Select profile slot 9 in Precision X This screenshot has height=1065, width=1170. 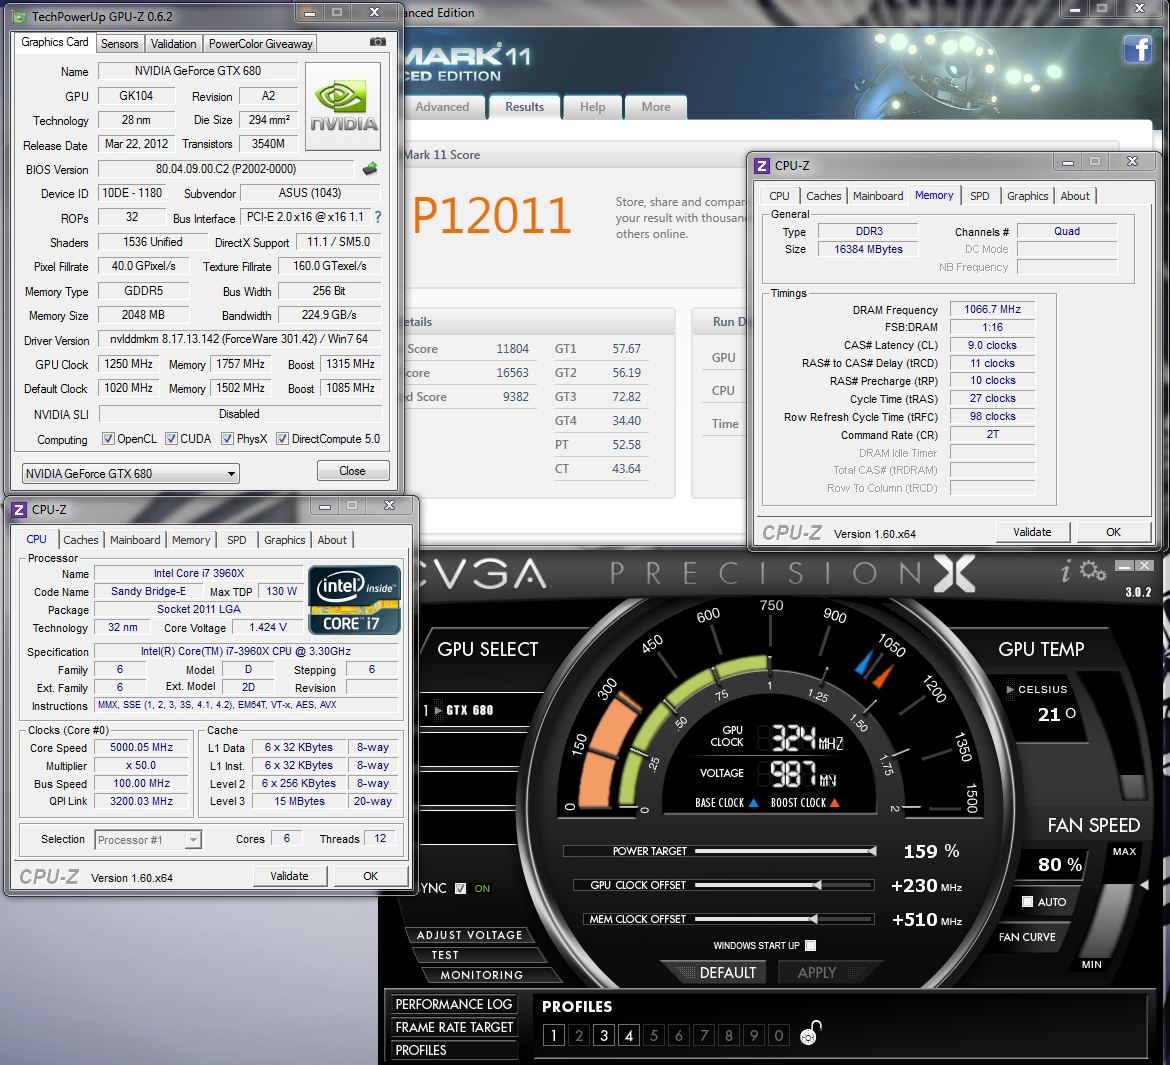[754, 1035]
